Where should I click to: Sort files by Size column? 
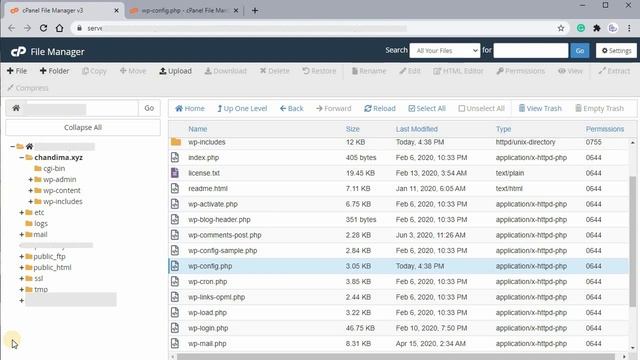pyautogui.click(x=353, y=129)
